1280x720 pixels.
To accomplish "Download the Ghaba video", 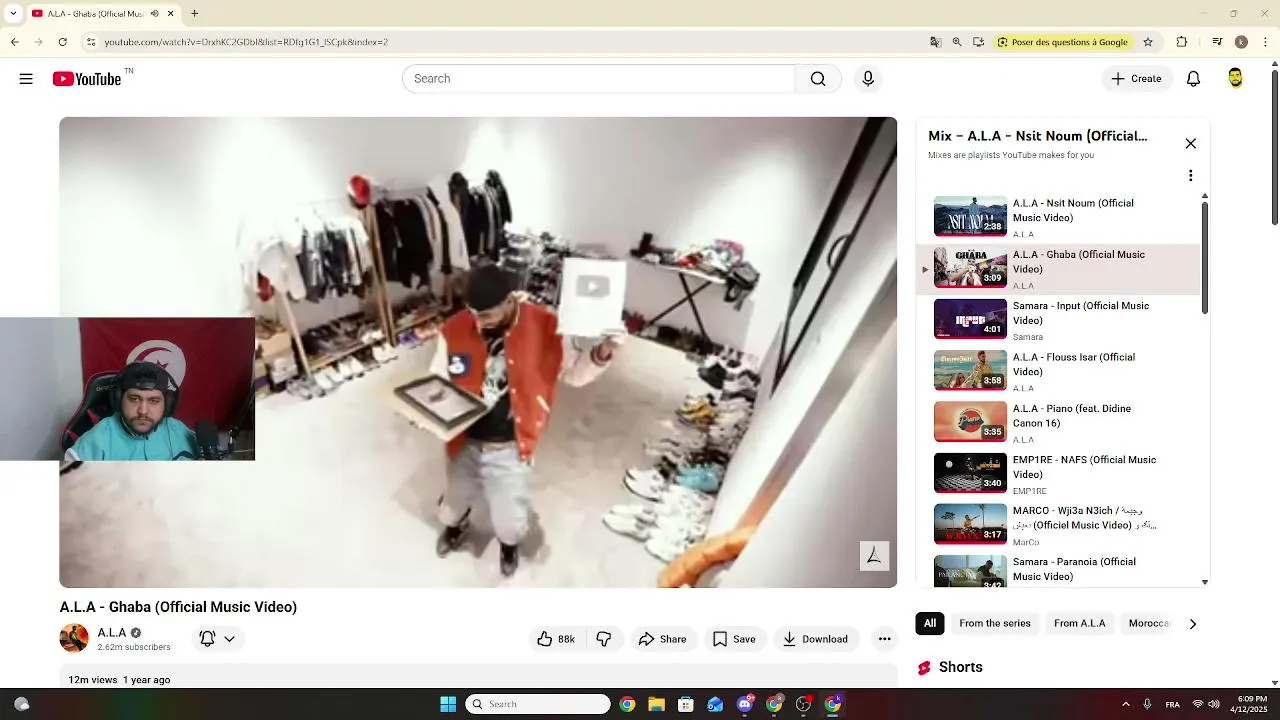I will click(x=815, y=639).
